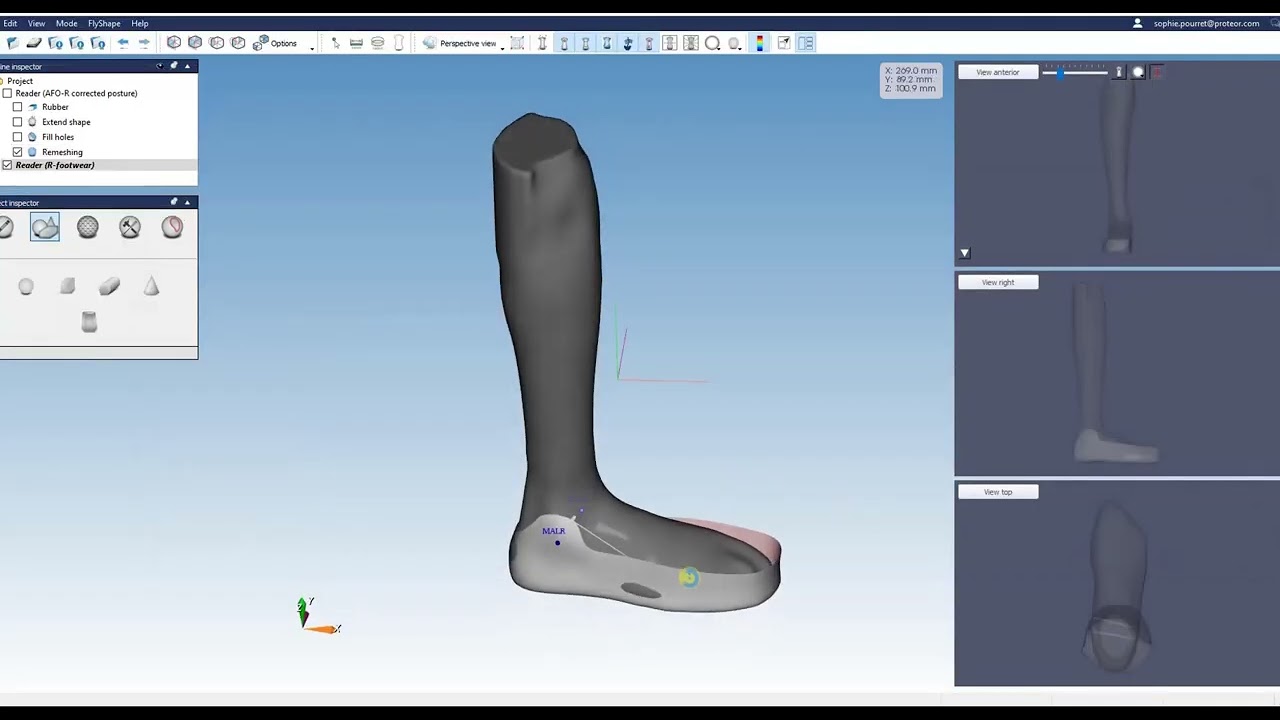Open the hammer and tools category
Image resolution: width=1280 pixels, height=720 pixels.
pos(130,227)
